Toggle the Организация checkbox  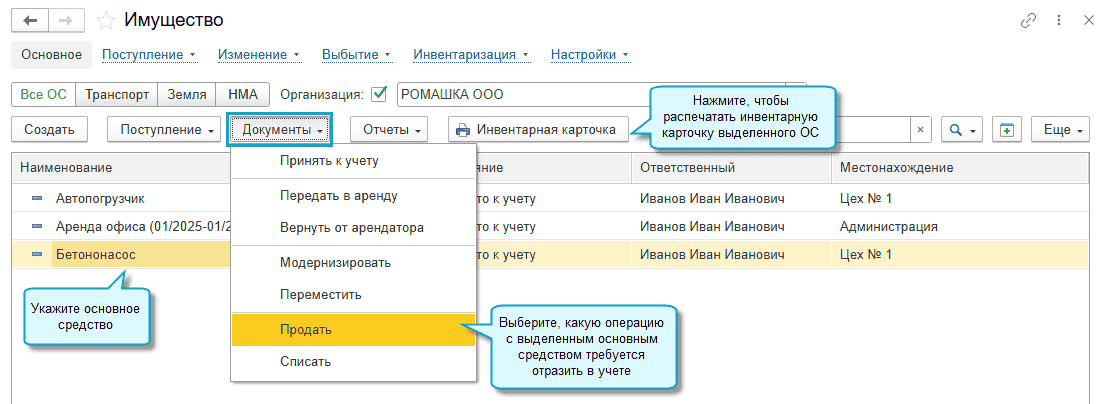[x=379, y=95]
